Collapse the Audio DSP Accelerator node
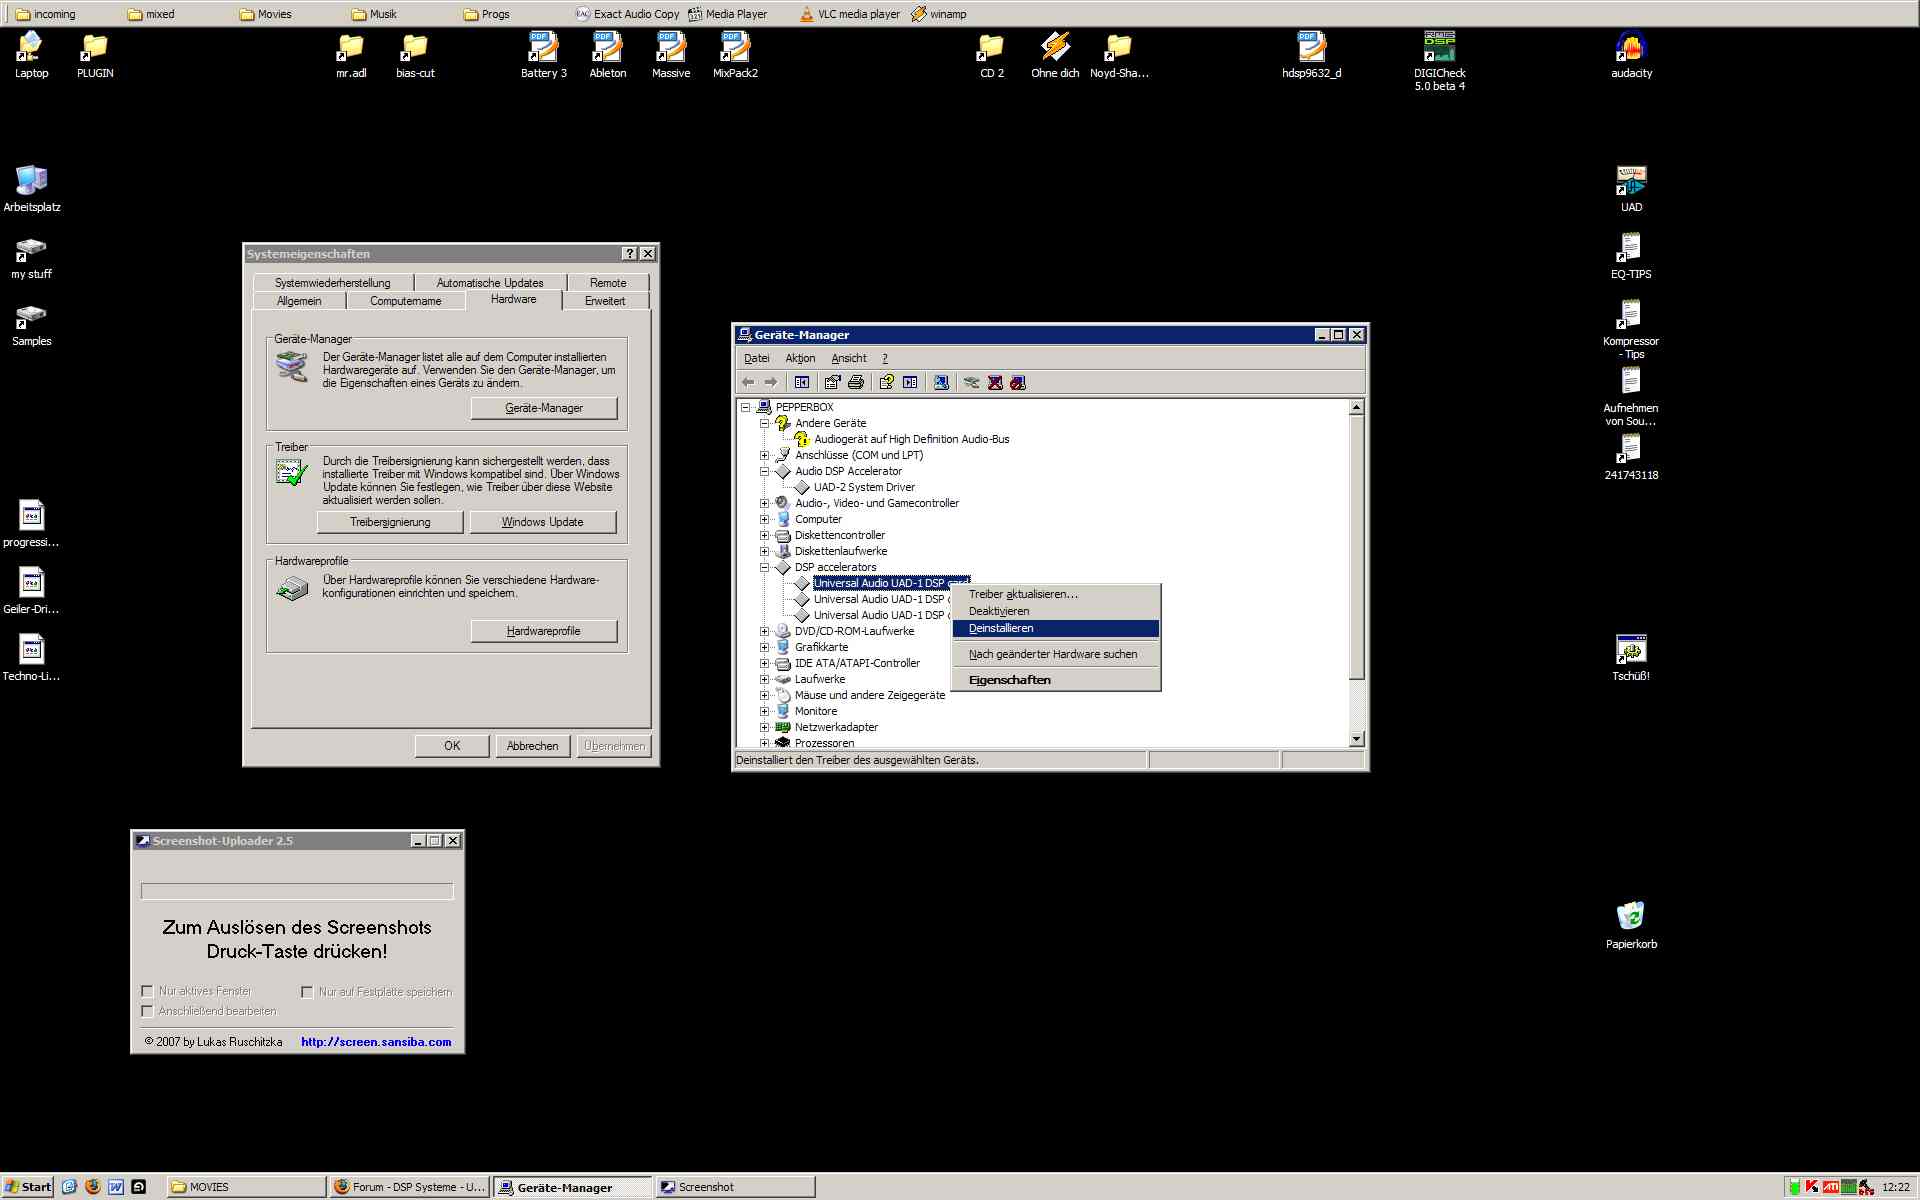The height and width of the screenshot is (1200, 1920). [764, 471]
